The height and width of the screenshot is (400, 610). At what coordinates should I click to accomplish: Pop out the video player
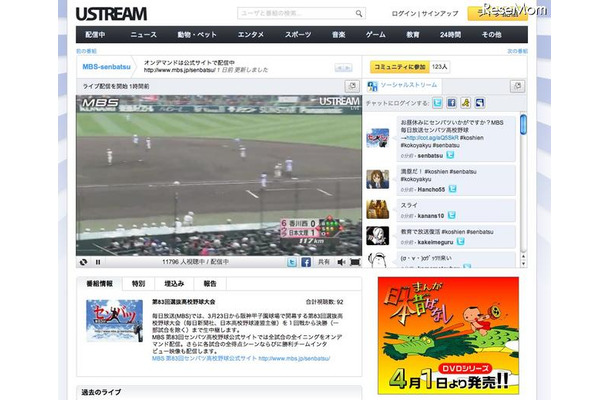click(x=352, y=86)
